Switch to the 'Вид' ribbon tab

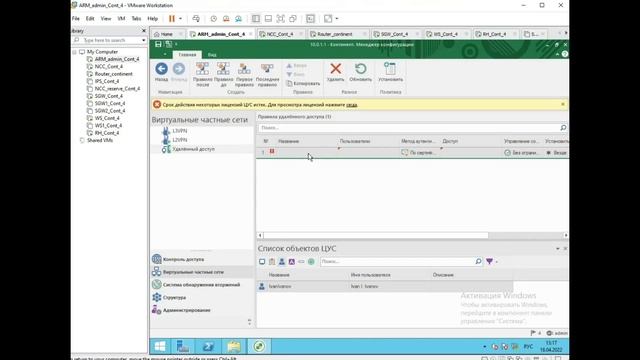[212, 54]
